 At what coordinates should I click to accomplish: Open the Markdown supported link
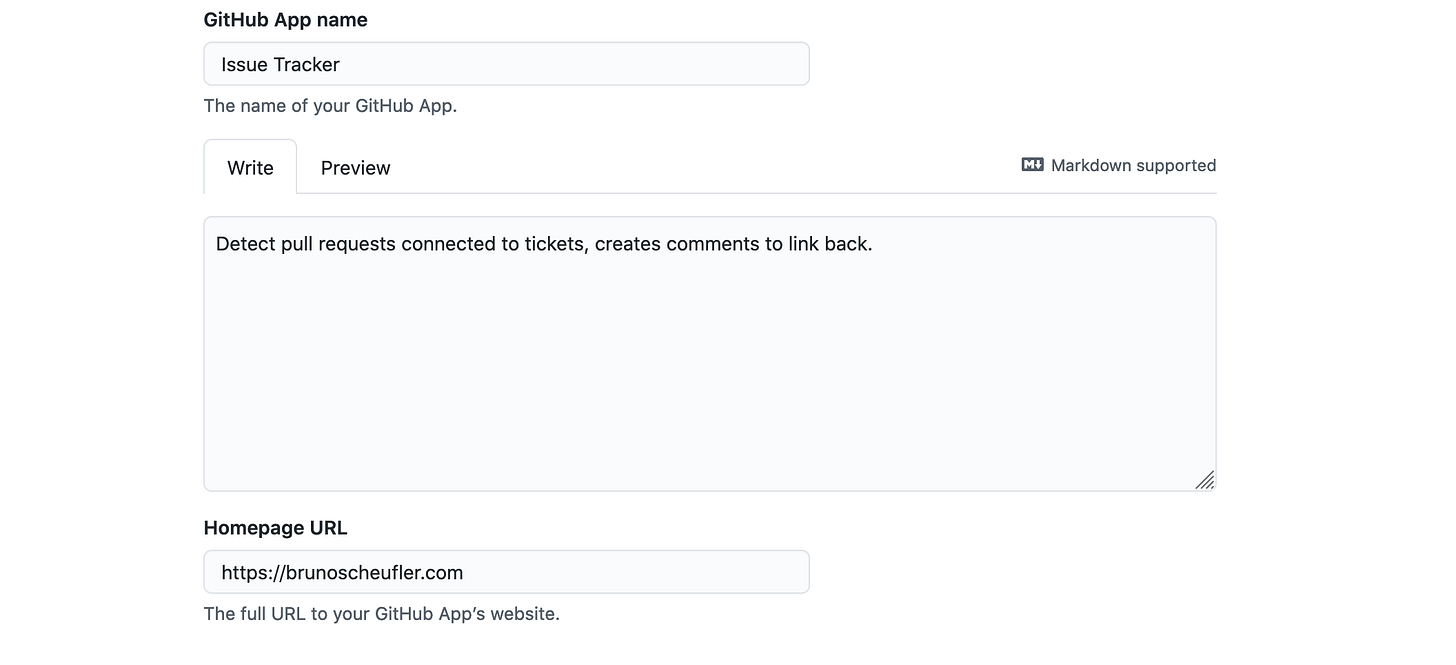click(1119, 165)
